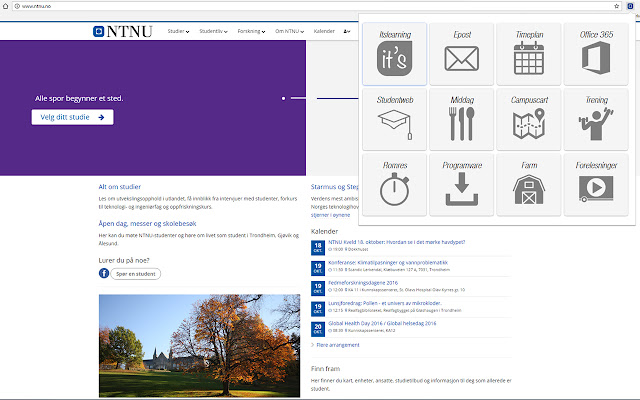Click the Velg ditt studie button
Screen dimensions: 640x400
point(73,117)
